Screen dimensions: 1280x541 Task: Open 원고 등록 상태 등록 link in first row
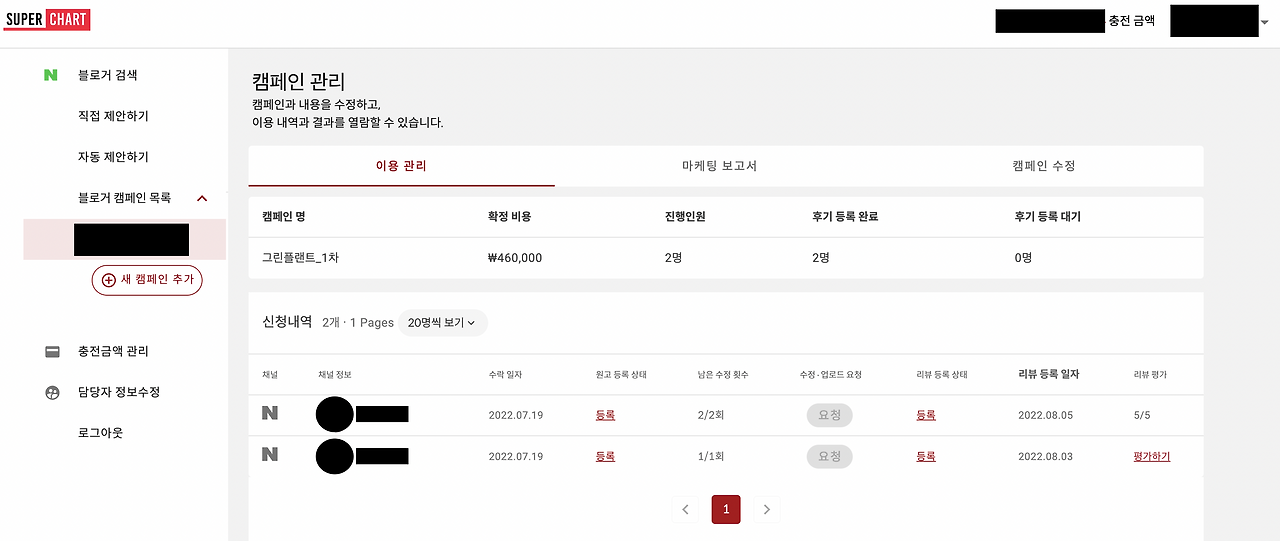[x=605, y=415]
